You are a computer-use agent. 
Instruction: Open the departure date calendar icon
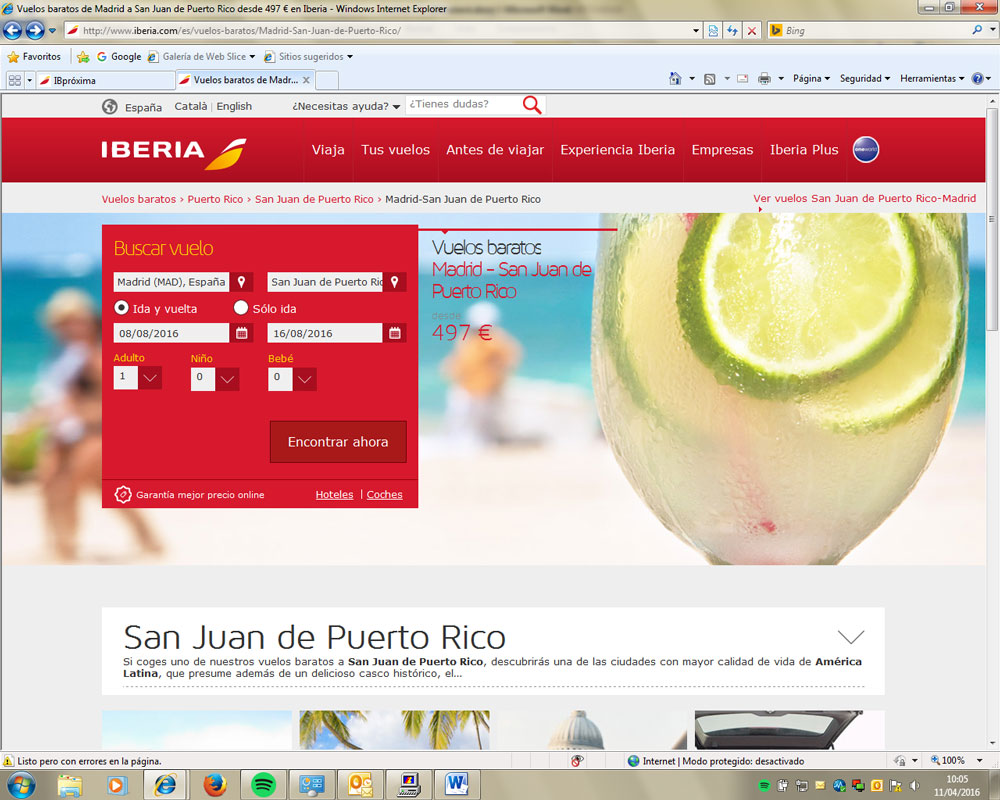pyautogui.click(x=242, y=333)
